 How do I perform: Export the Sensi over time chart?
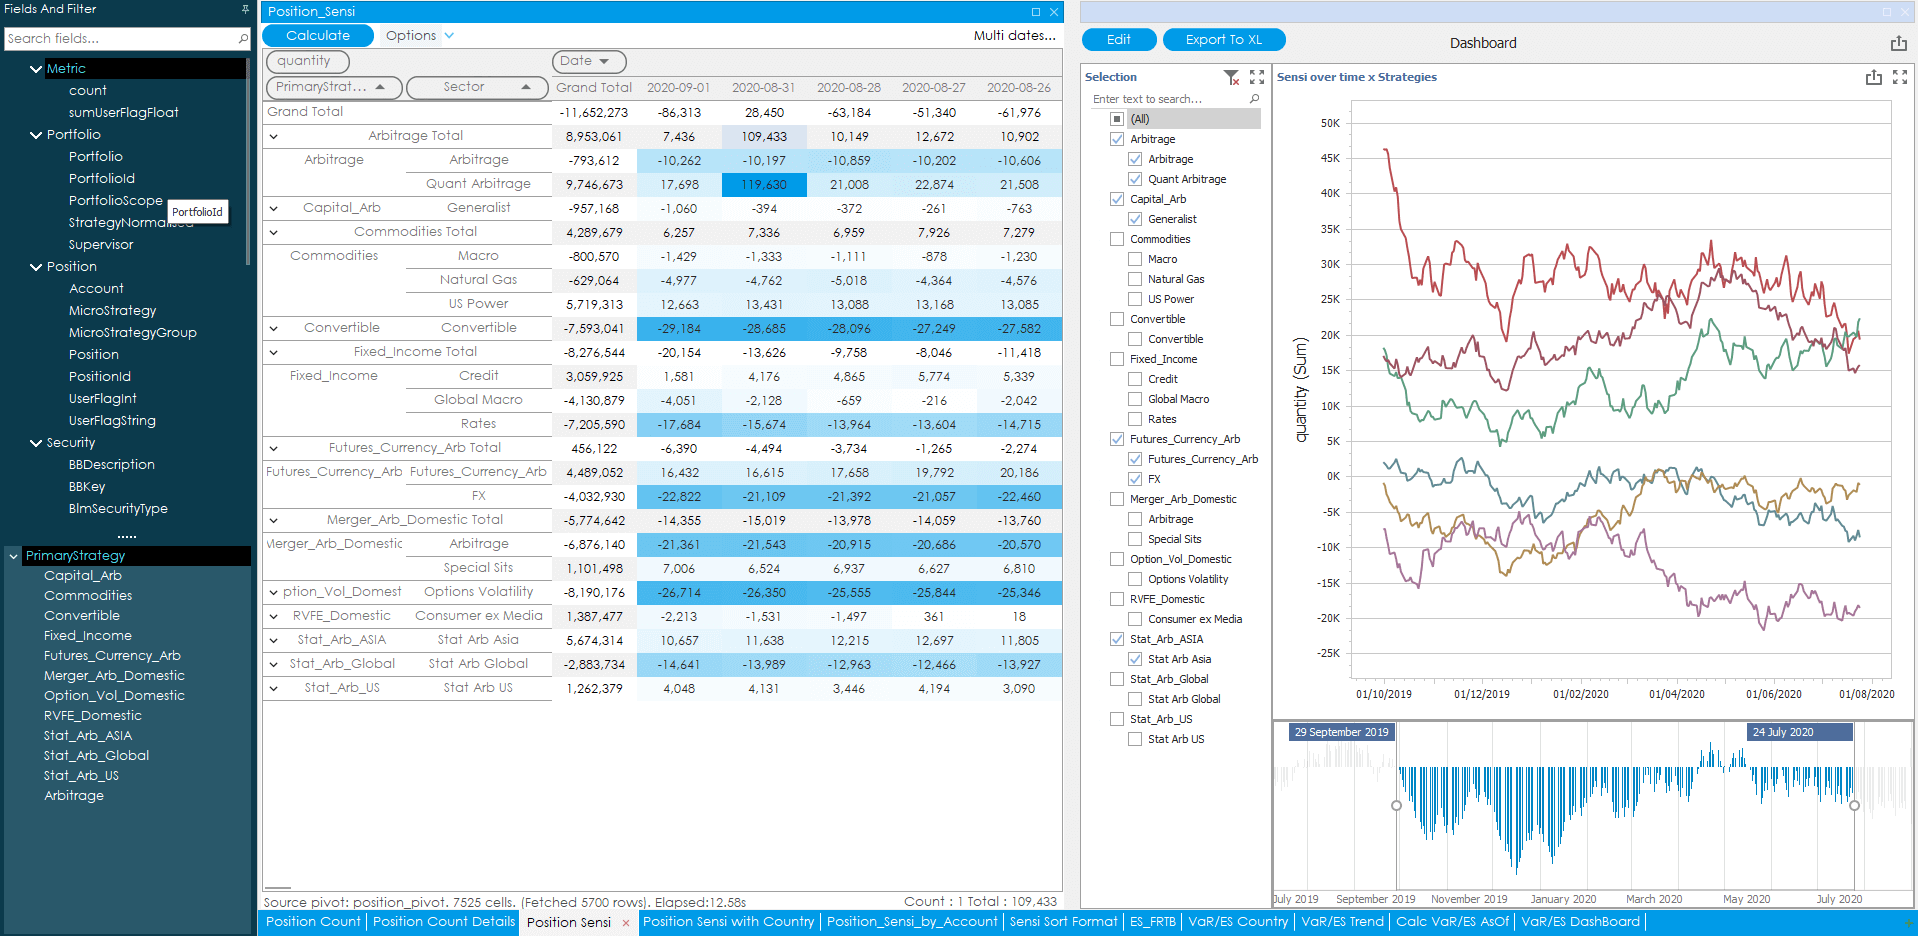point(1873,77)
